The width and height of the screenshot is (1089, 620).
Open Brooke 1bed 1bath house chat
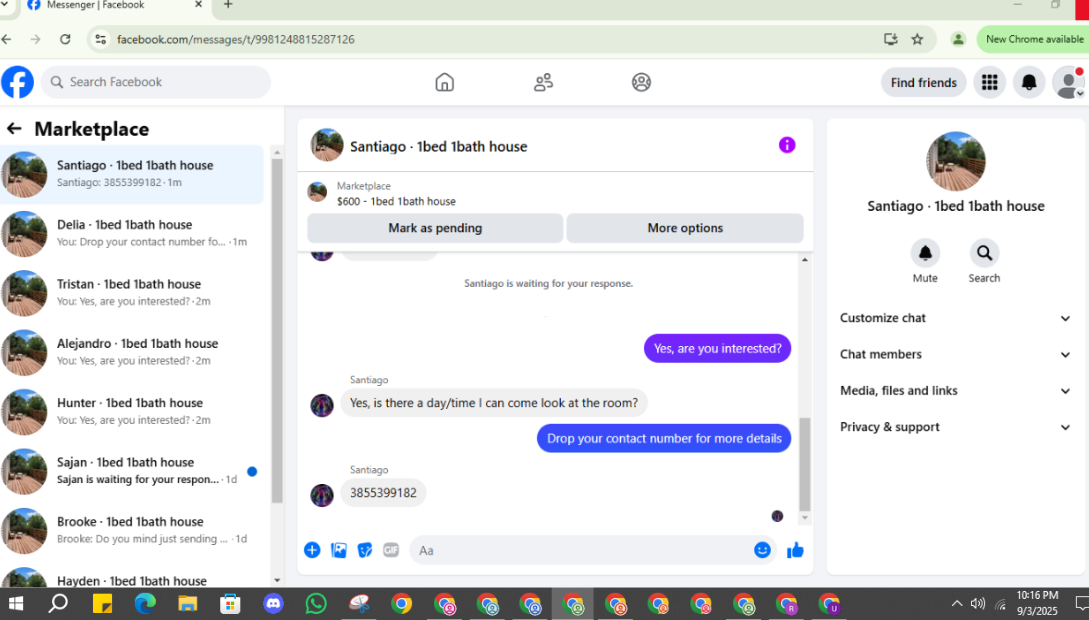(x=132, y=530)
